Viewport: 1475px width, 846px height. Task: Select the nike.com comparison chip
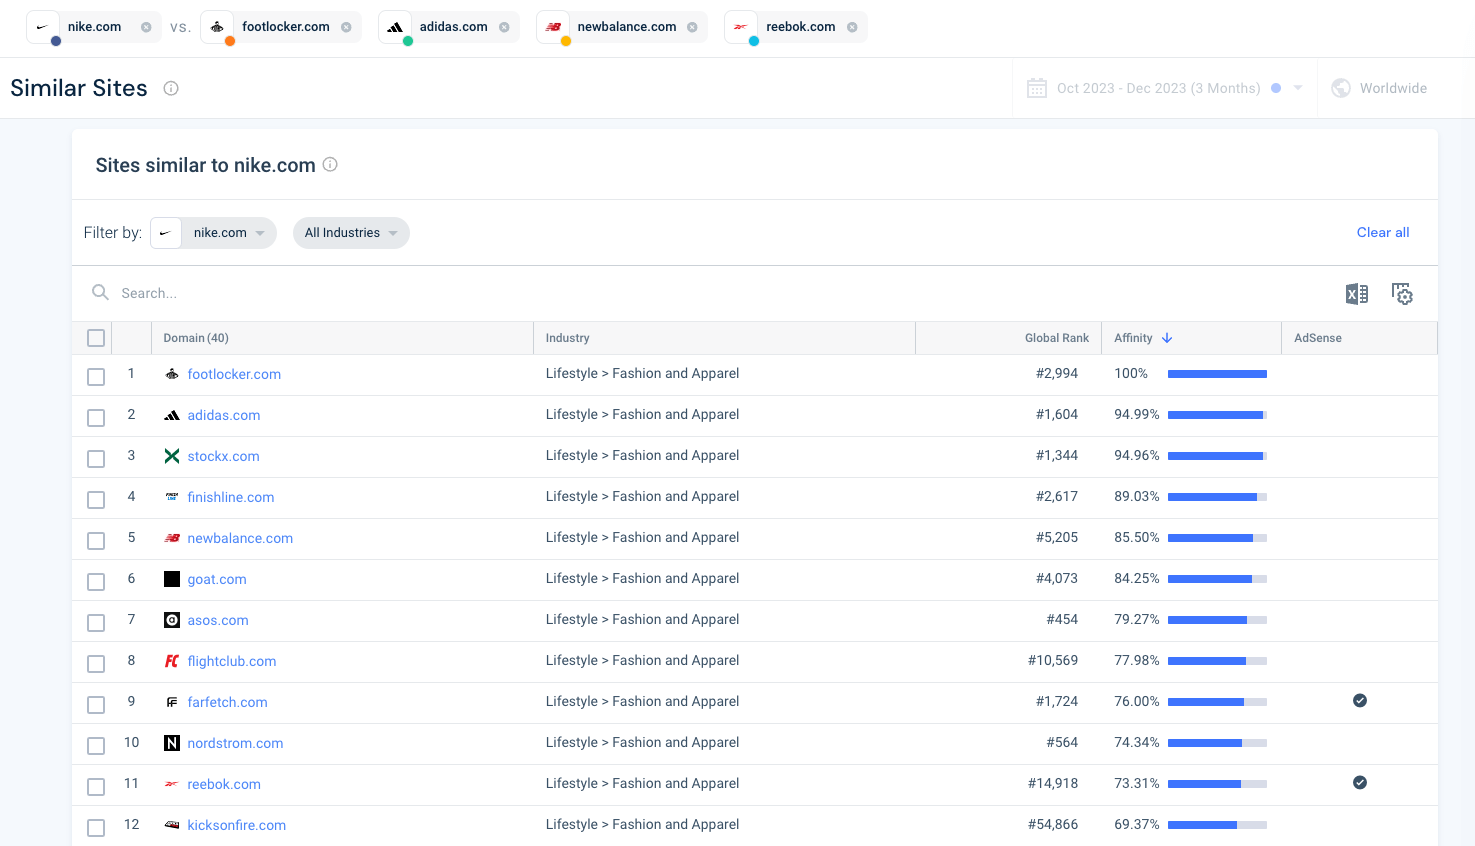(93, 27)
